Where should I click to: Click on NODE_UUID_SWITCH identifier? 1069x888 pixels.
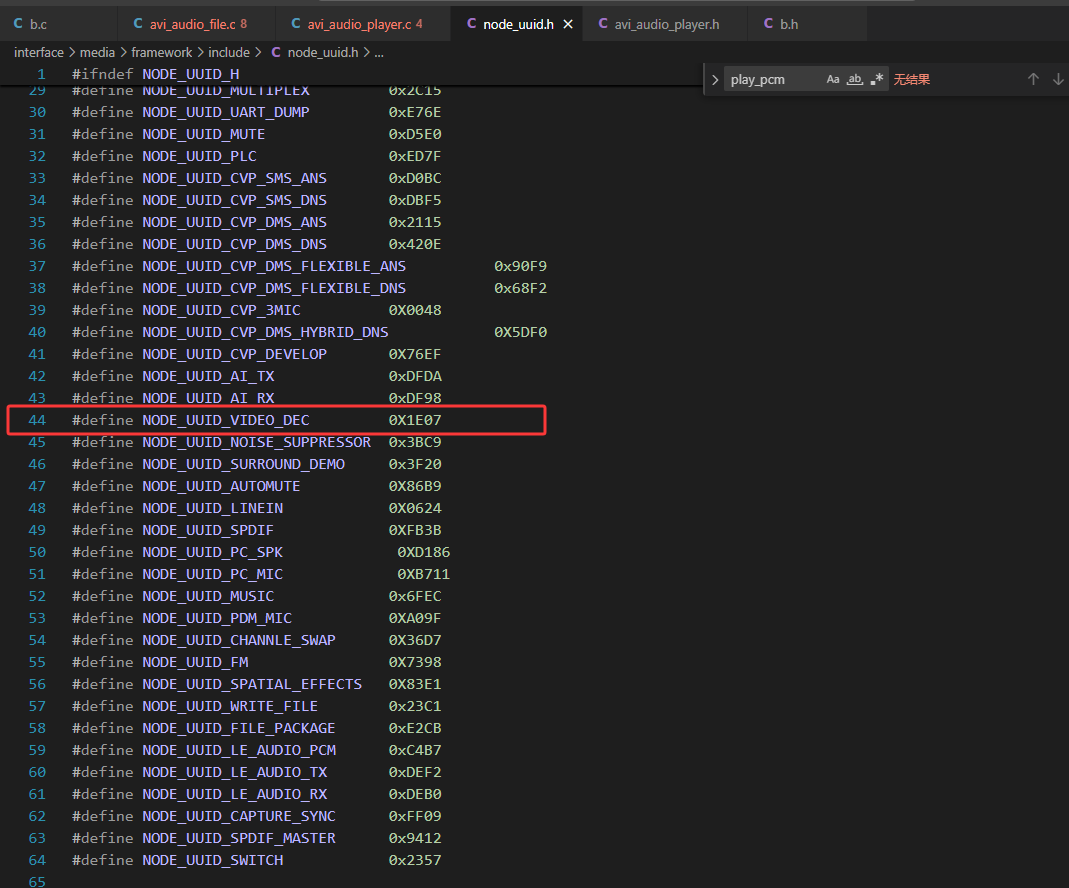click(213, 860)
